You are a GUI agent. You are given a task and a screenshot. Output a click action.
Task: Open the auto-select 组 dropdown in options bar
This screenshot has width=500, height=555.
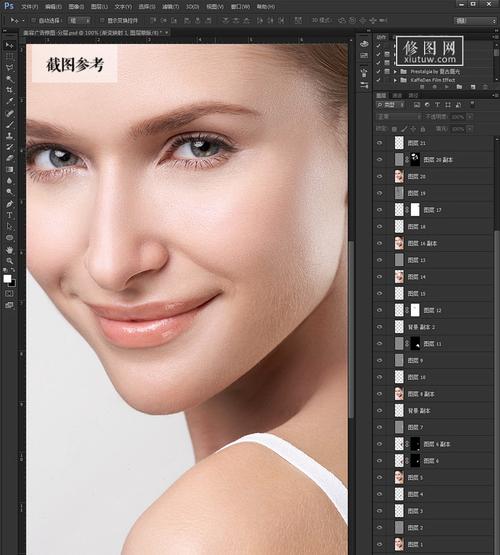pos(79,21)
